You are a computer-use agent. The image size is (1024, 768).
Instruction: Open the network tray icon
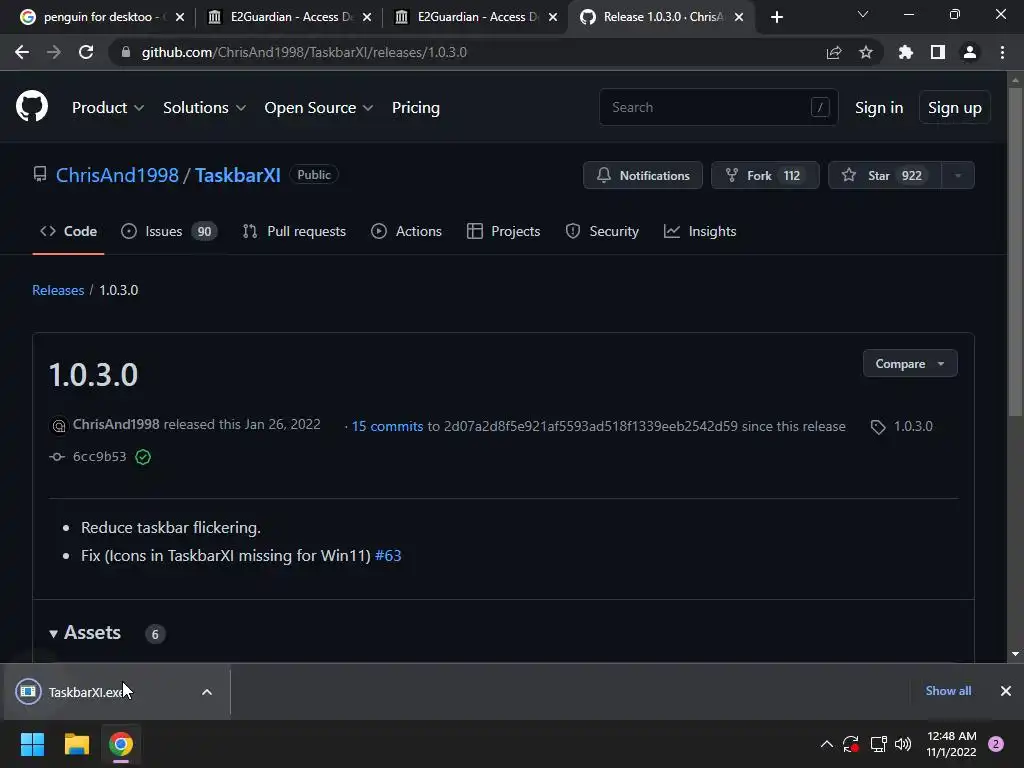(x=878, y=744)
